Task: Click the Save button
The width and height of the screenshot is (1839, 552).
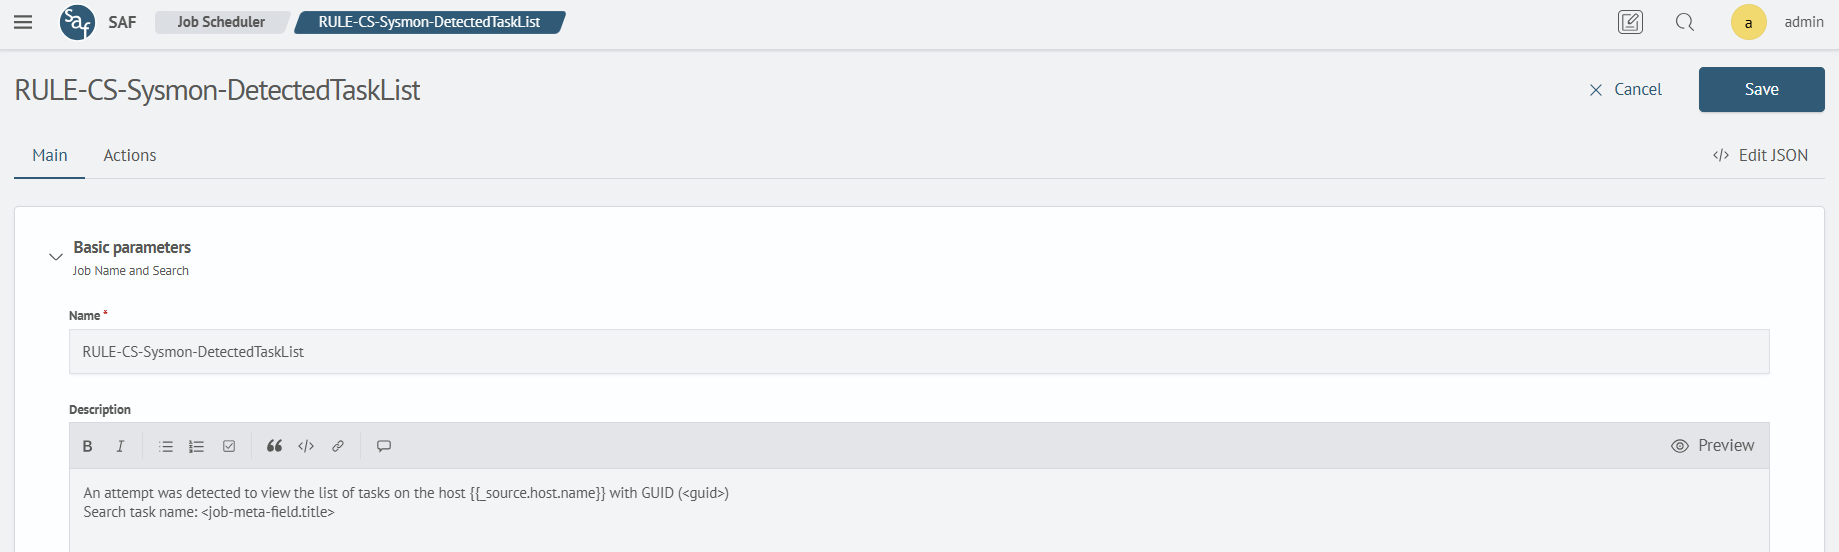Action: click(1761, 89)
